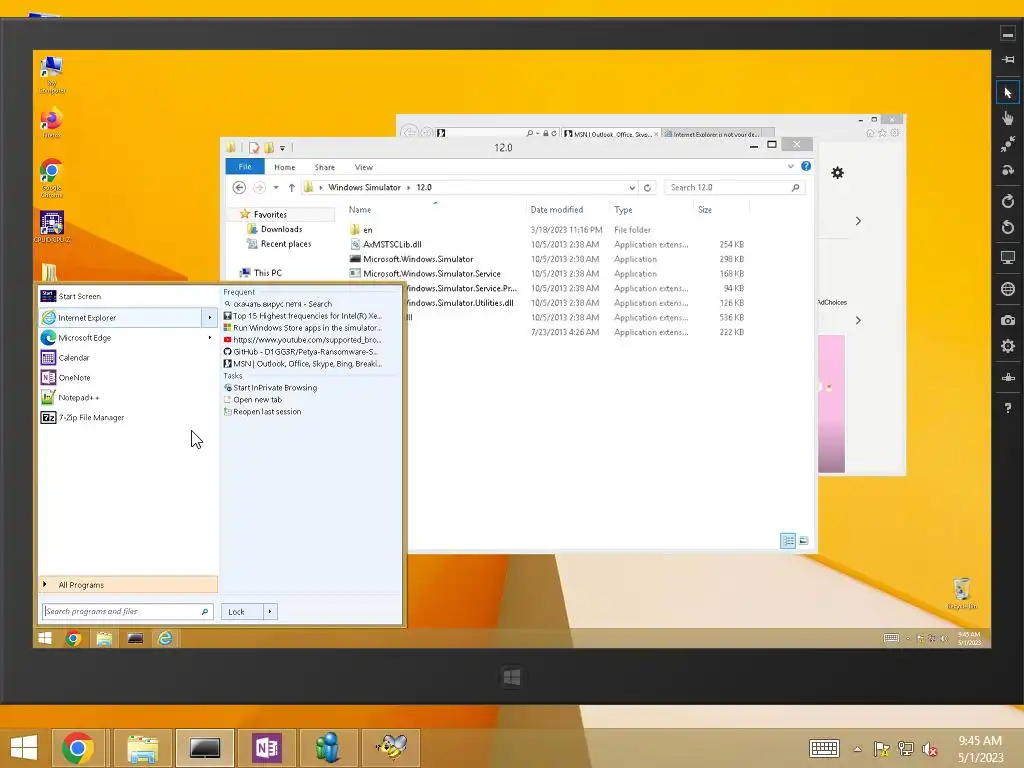The image size is (1024, 768).
Task: Click the Search programs and files box
Action: (x=127, y=611)
